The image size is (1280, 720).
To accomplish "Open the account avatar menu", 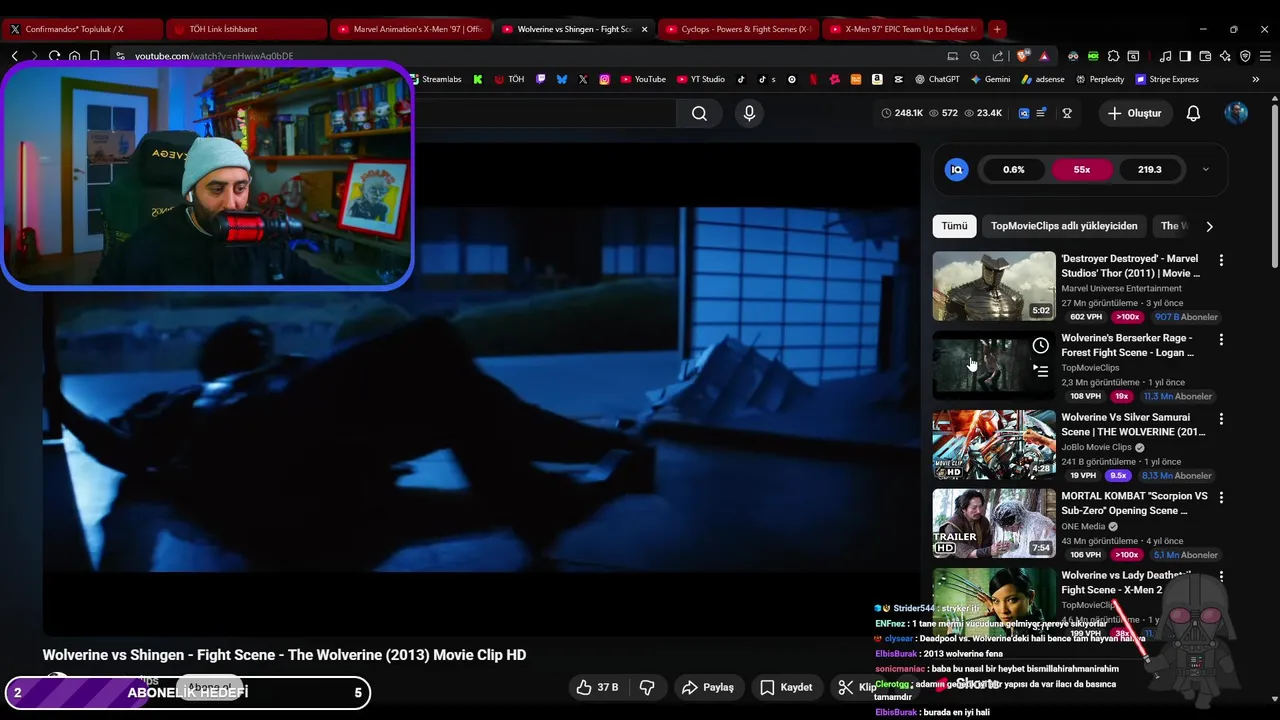I will coord(1236,113).
